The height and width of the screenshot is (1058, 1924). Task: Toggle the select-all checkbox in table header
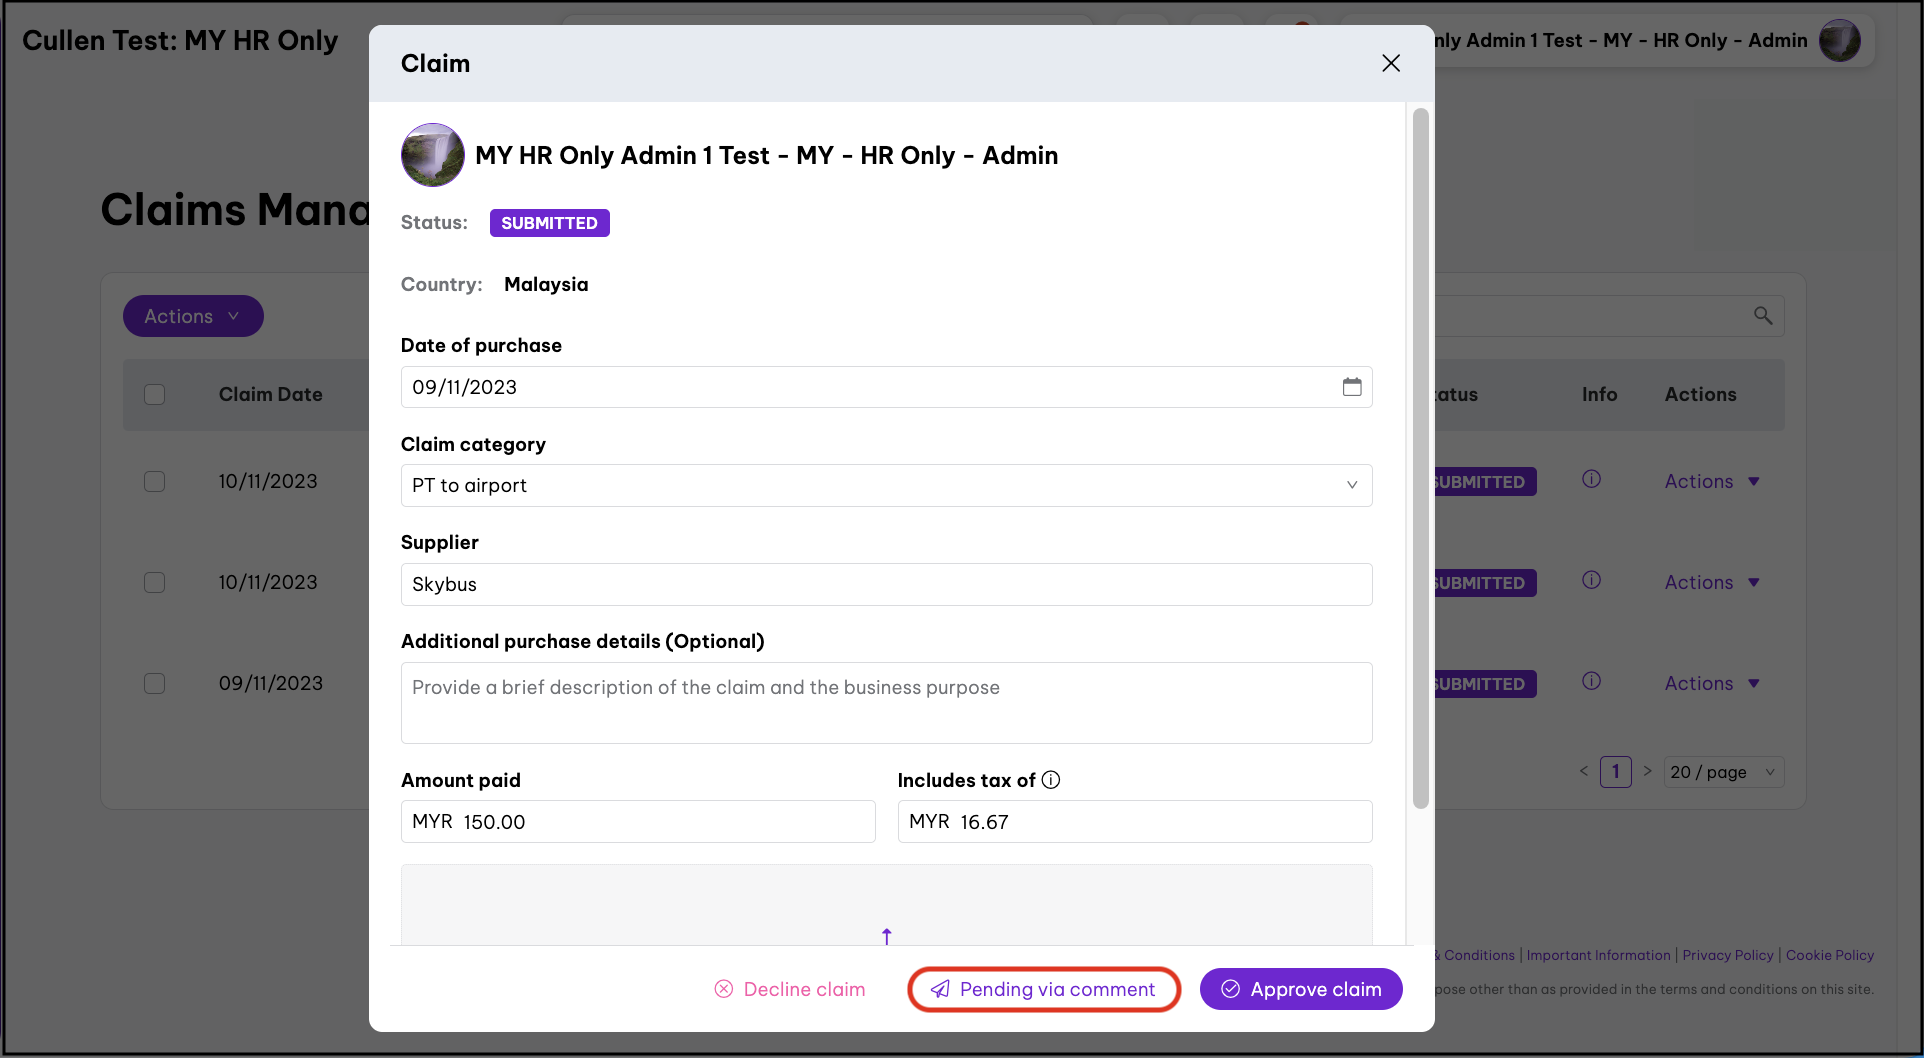click(x=155, y=395)
